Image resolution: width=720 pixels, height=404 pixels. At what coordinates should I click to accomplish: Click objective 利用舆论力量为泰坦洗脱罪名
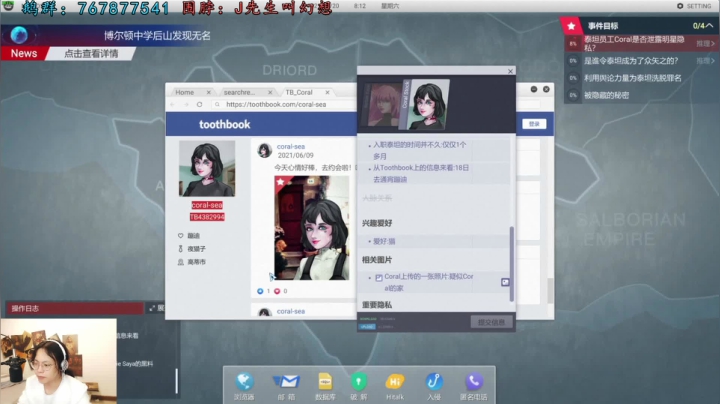point(633,78)
